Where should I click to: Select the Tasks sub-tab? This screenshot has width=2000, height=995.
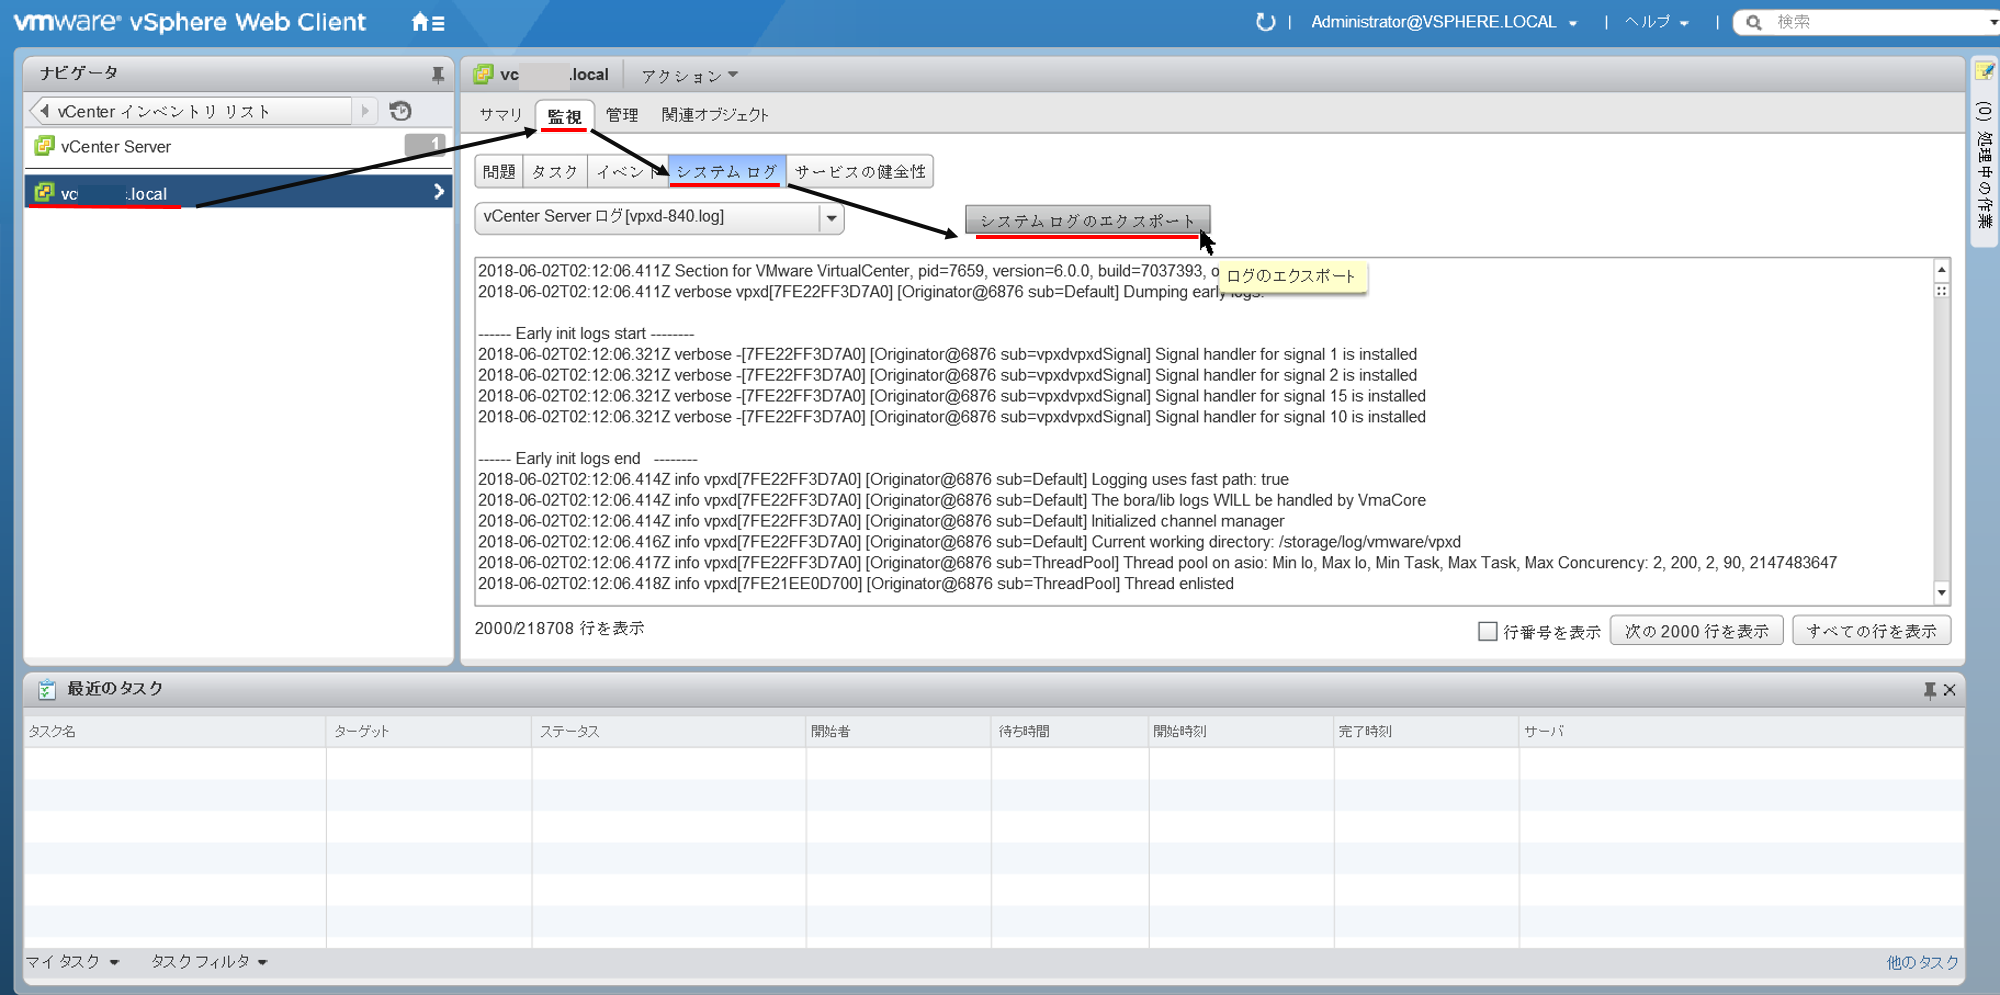coord(555,172)
